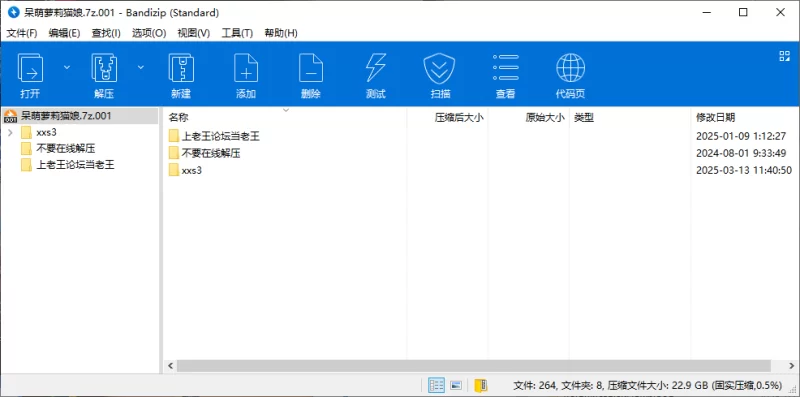Expand the xxs3 folder tree node
Viewport: 800px width, 397px height.
10,133
